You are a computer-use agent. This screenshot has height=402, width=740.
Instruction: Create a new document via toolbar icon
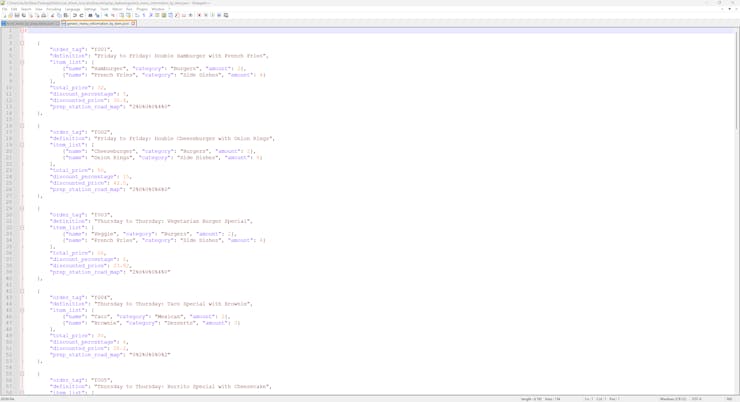pyautogui.click(x=4, y=15)
